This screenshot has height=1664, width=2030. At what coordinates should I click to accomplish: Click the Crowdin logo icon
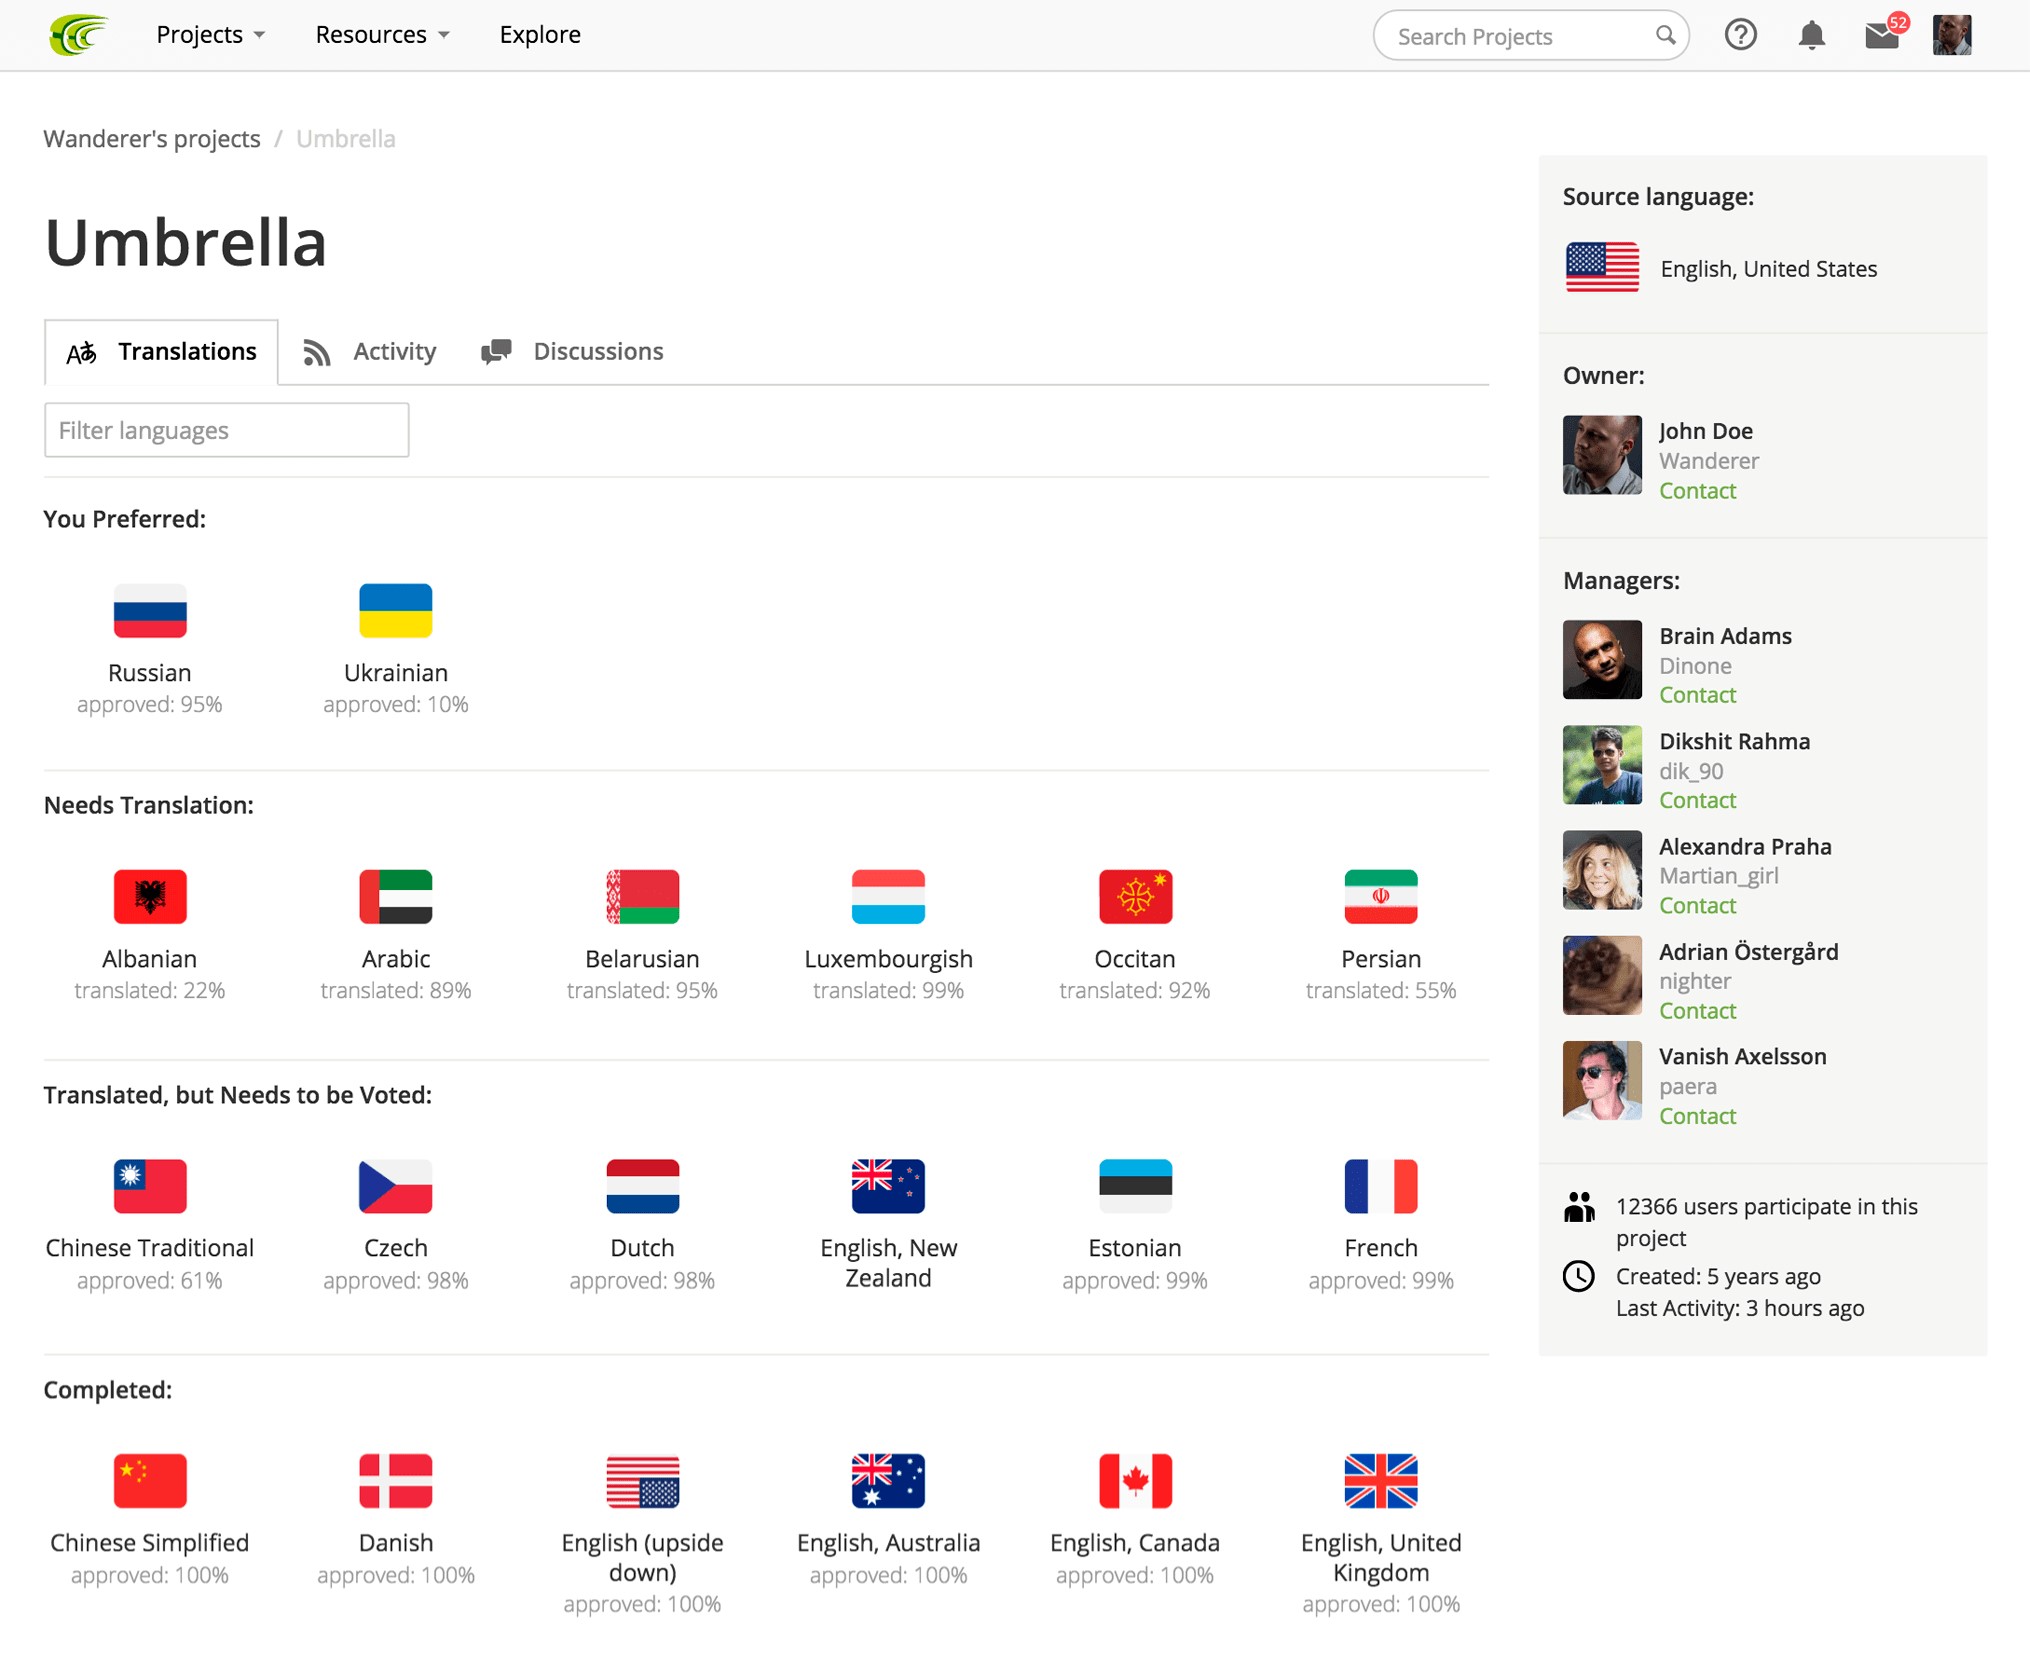(77, 35)
